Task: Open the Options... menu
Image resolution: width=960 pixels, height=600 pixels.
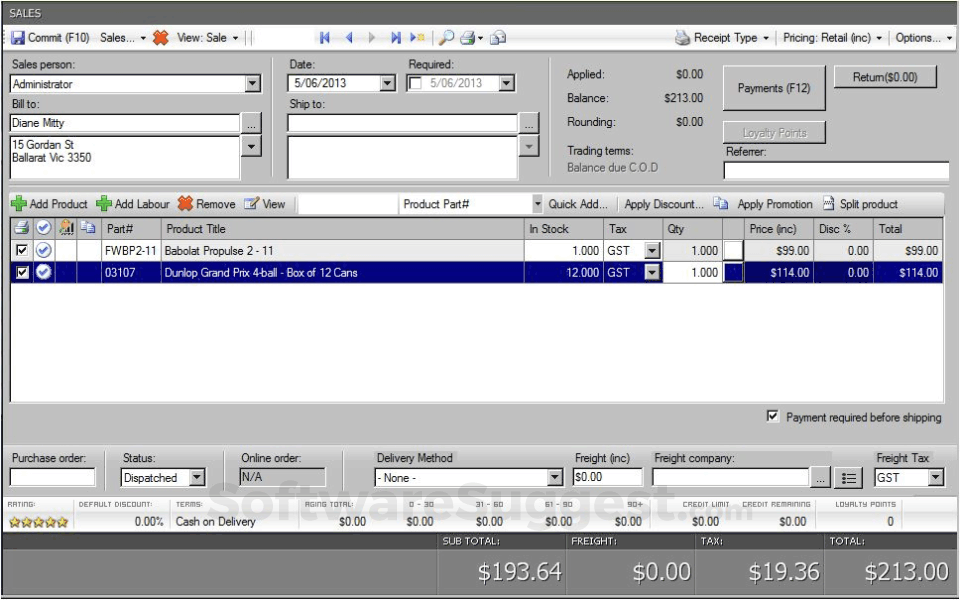Action: (x=923, y=37)
